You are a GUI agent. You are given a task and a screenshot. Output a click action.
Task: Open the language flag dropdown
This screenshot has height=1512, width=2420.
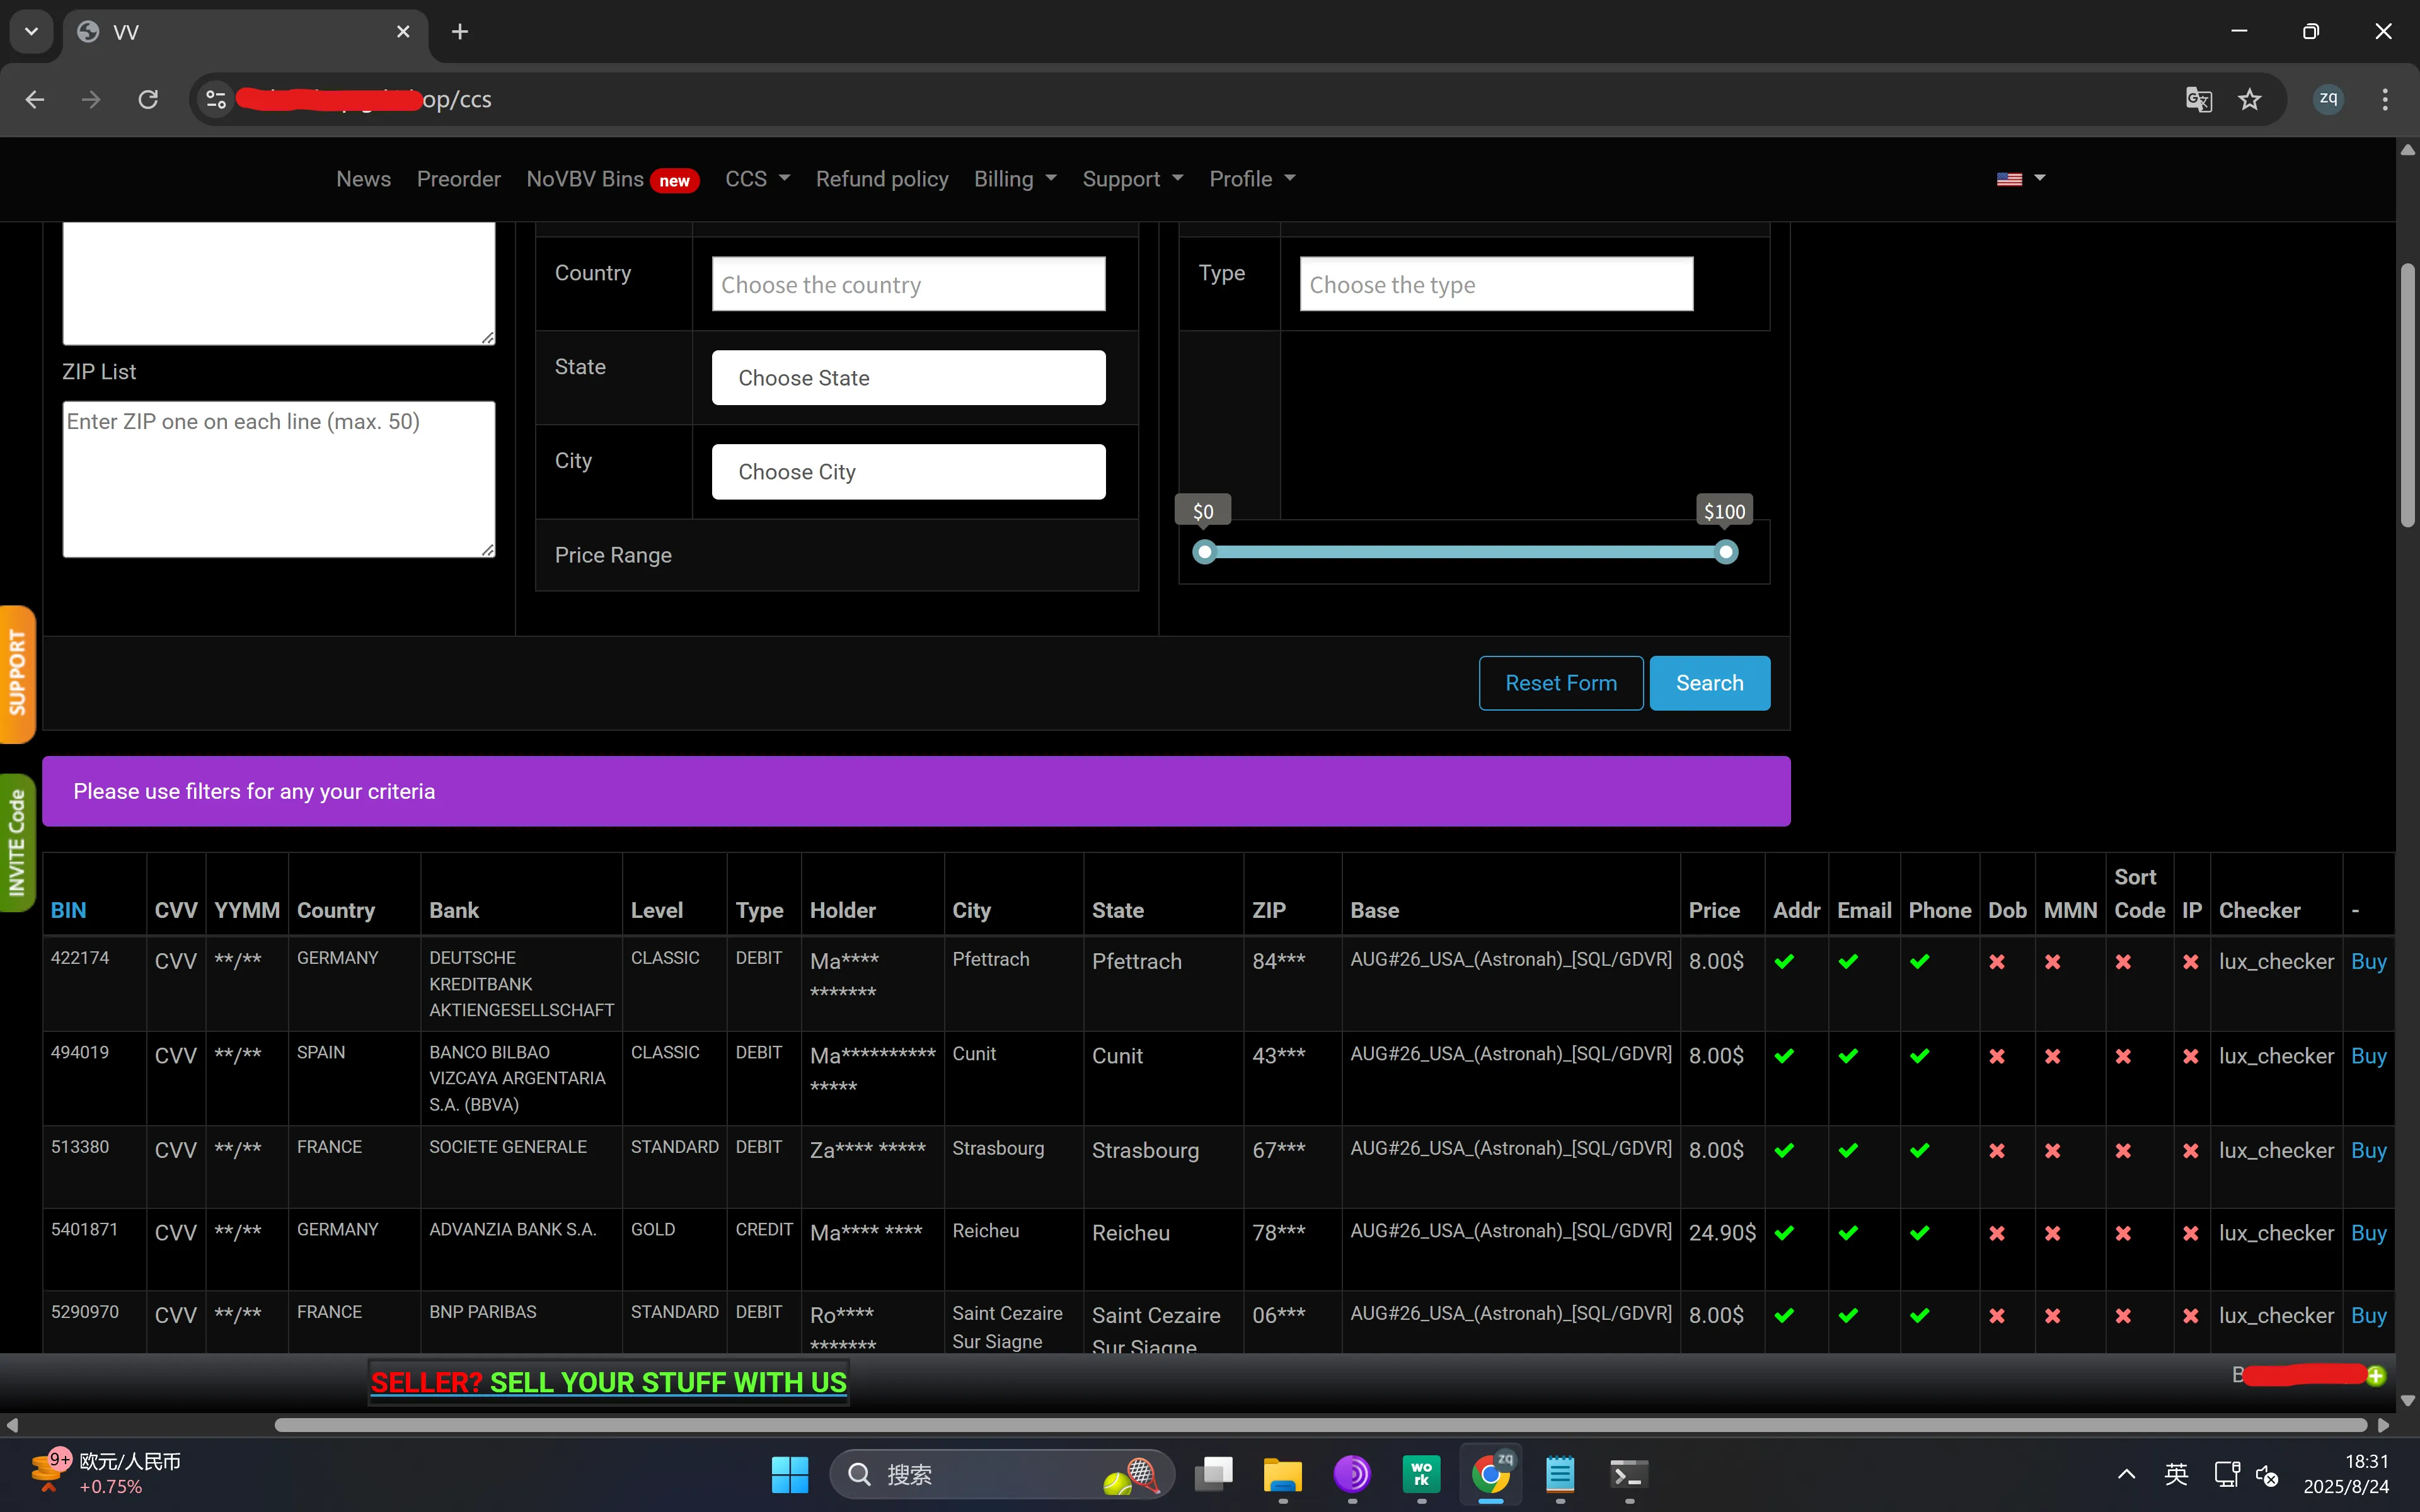pos(2021,179)
